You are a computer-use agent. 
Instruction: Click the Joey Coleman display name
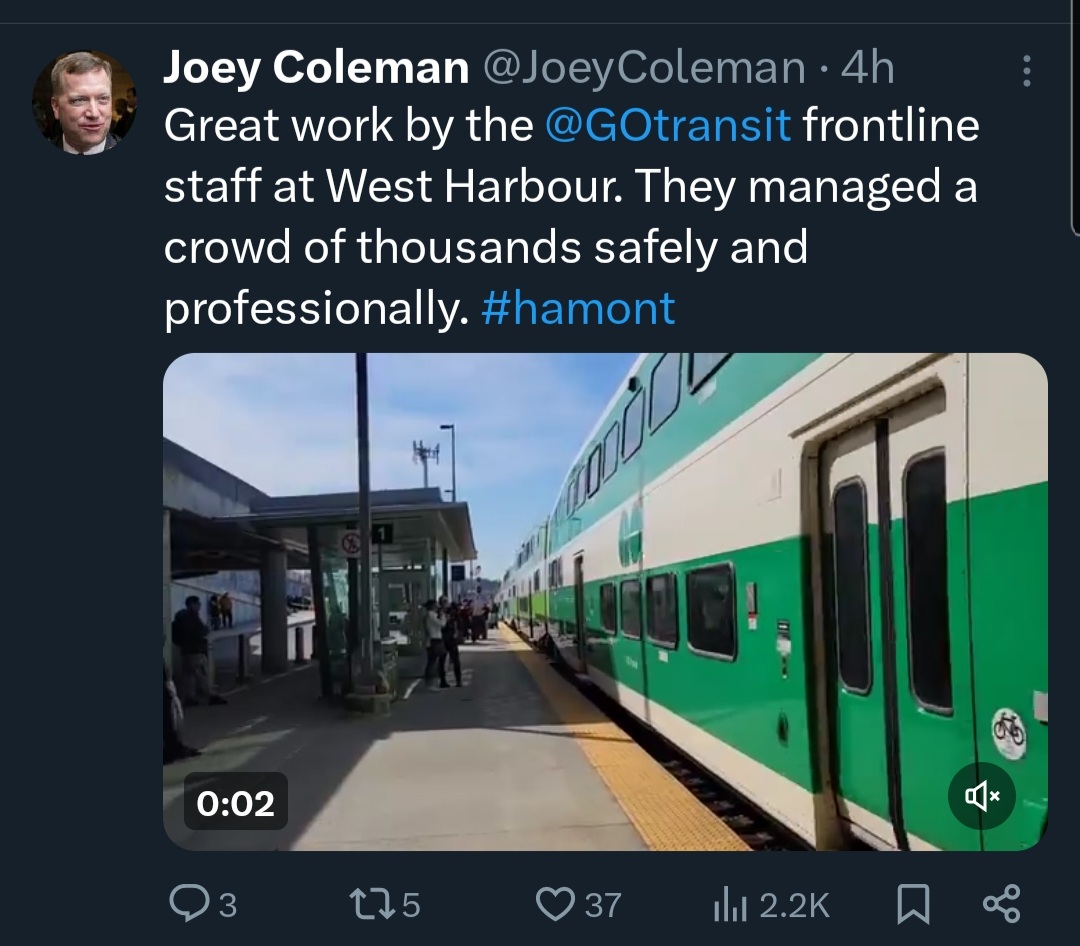pos(316,68)
